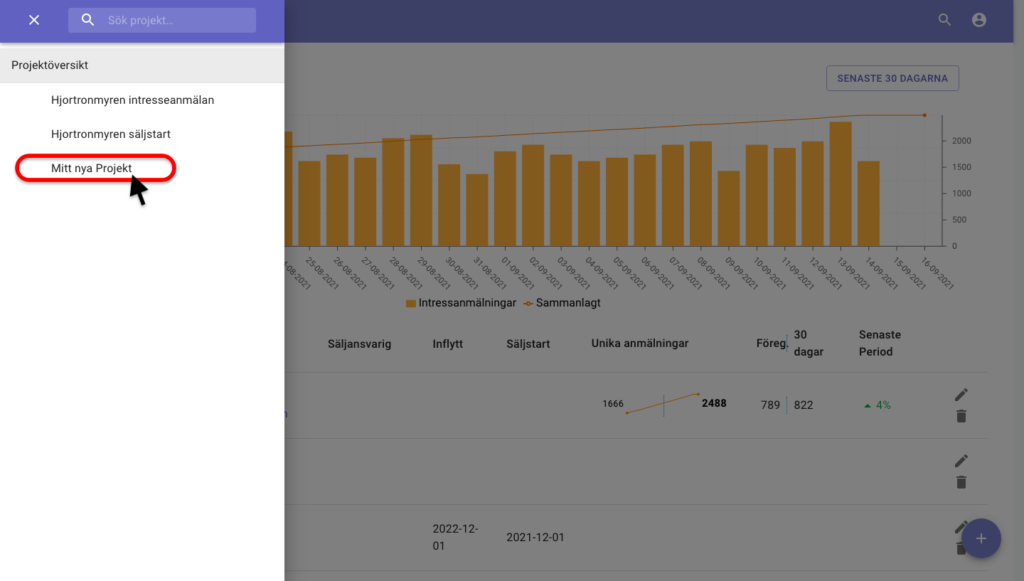Focus the Sök projekt search field
Image resolution: width=1024 pixels, height=581 pixels.
click(162, 20)
